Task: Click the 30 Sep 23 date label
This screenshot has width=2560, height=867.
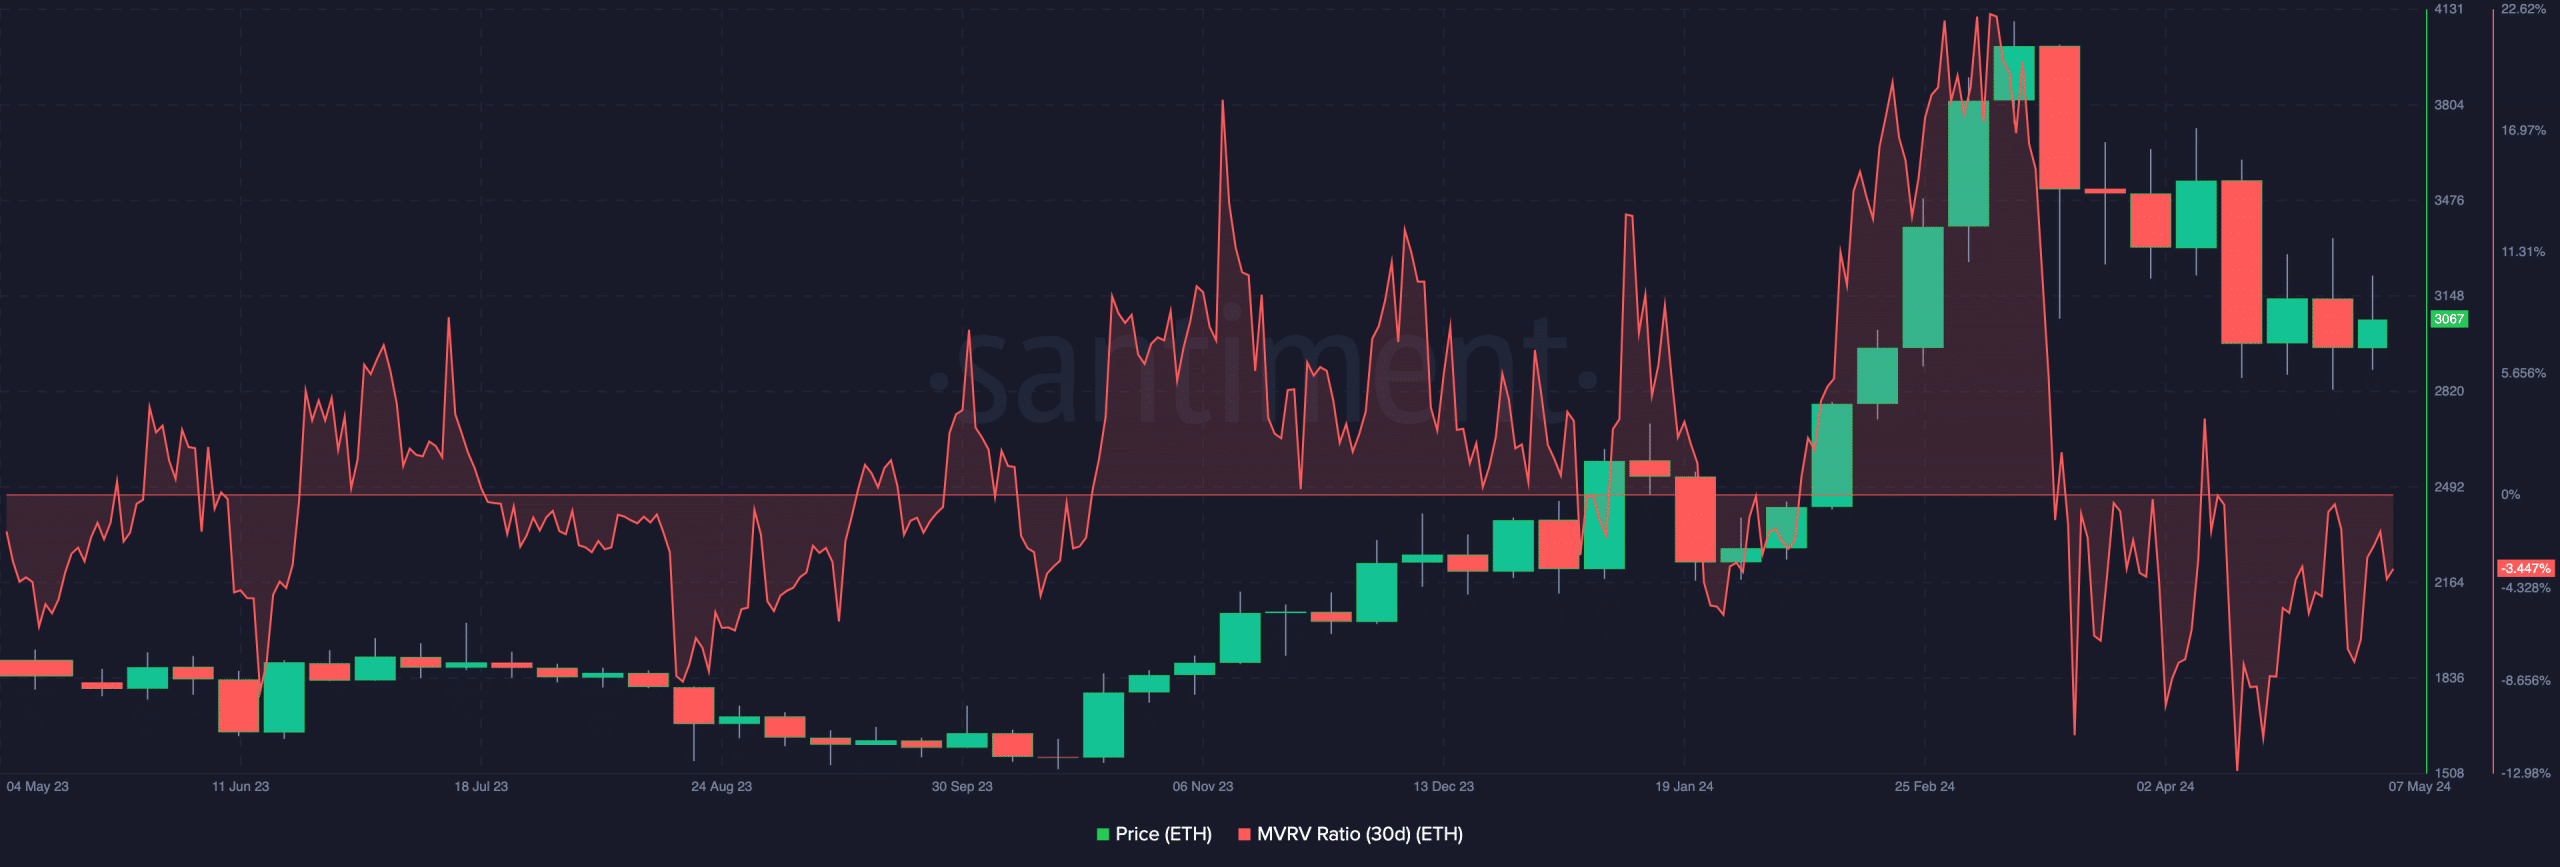Action: [x=962, y=786]
